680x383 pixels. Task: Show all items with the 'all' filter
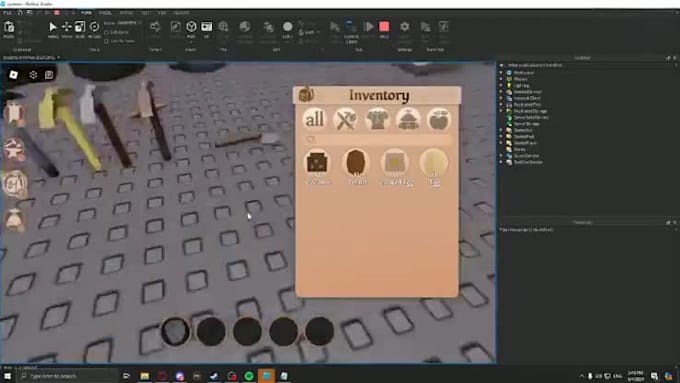[x=314, y=119]
